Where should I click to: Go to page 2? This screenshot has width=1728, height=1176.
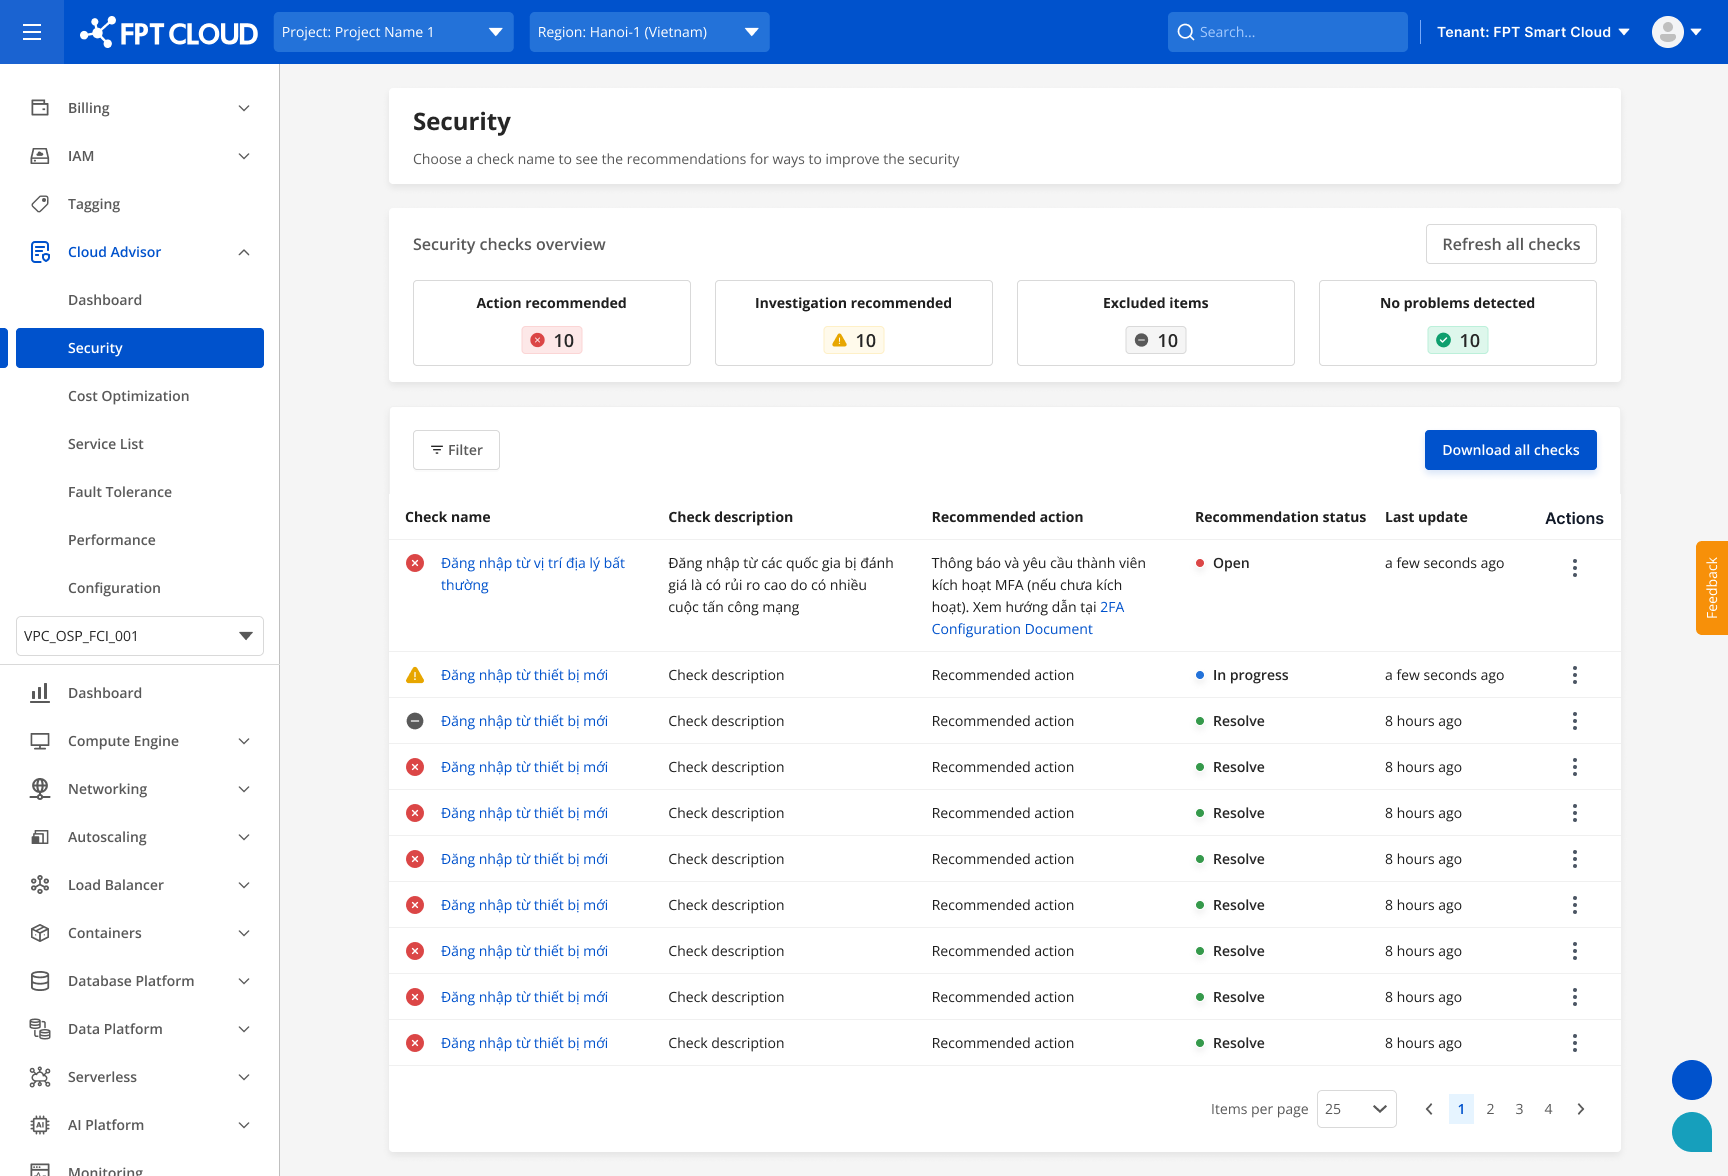[x=1490, y=1109]
